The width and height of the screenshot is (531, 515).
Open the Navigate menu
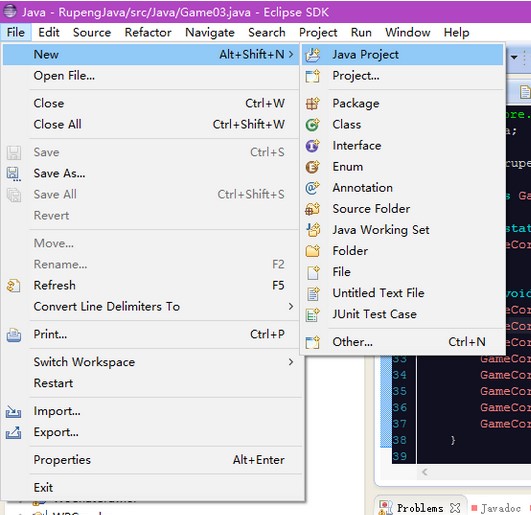tap(210, 33)
